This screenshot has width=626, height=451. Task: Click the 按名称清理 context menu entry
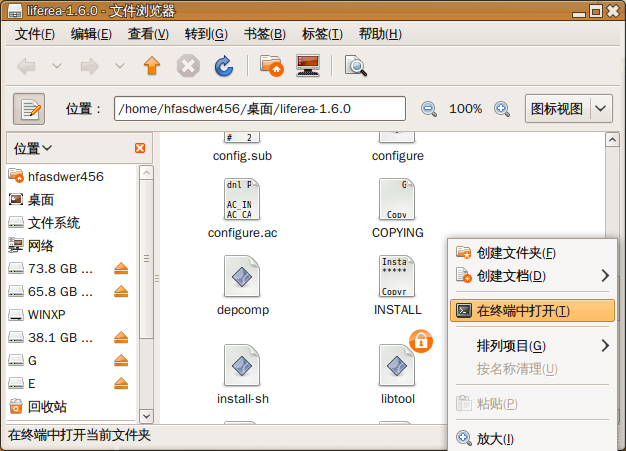pos(532,369)
